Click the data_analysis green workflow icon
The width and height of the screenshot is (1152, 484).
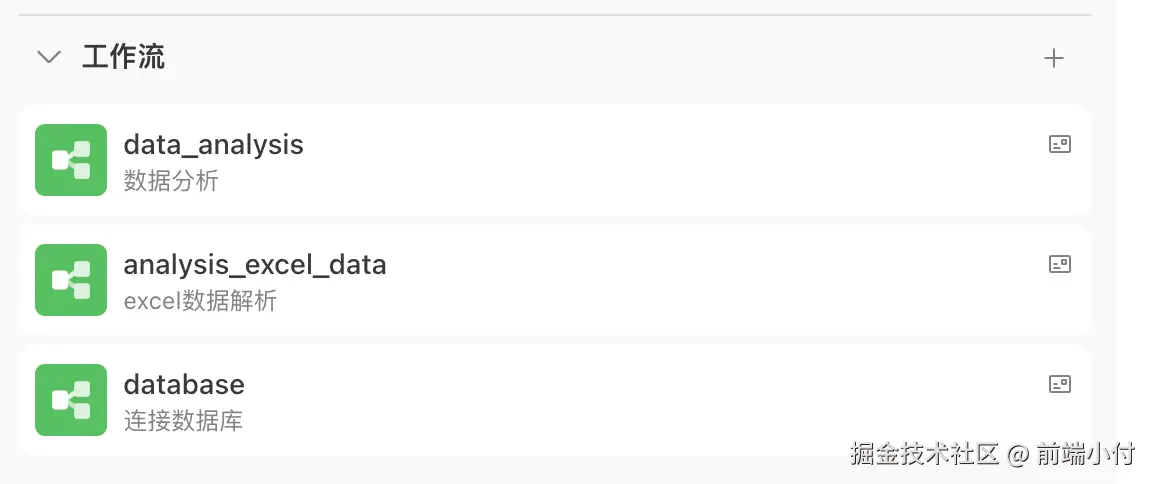pos(71,160)
